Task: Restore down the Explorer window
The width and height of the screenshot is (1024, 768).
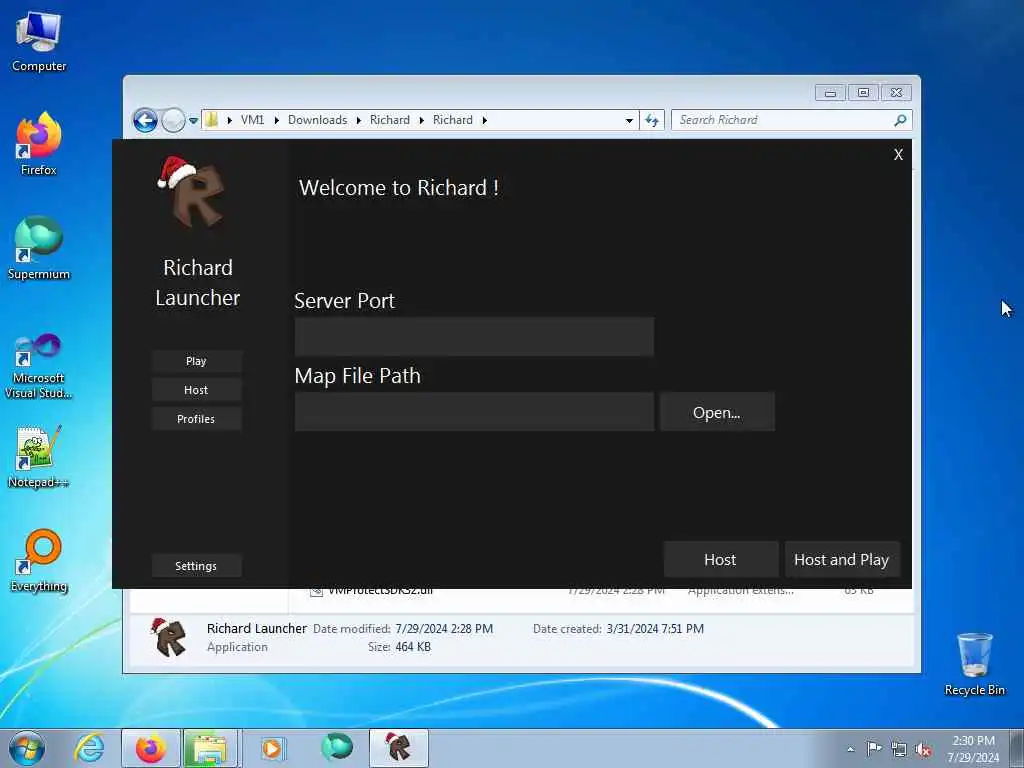Action: [x=863, y=93]
